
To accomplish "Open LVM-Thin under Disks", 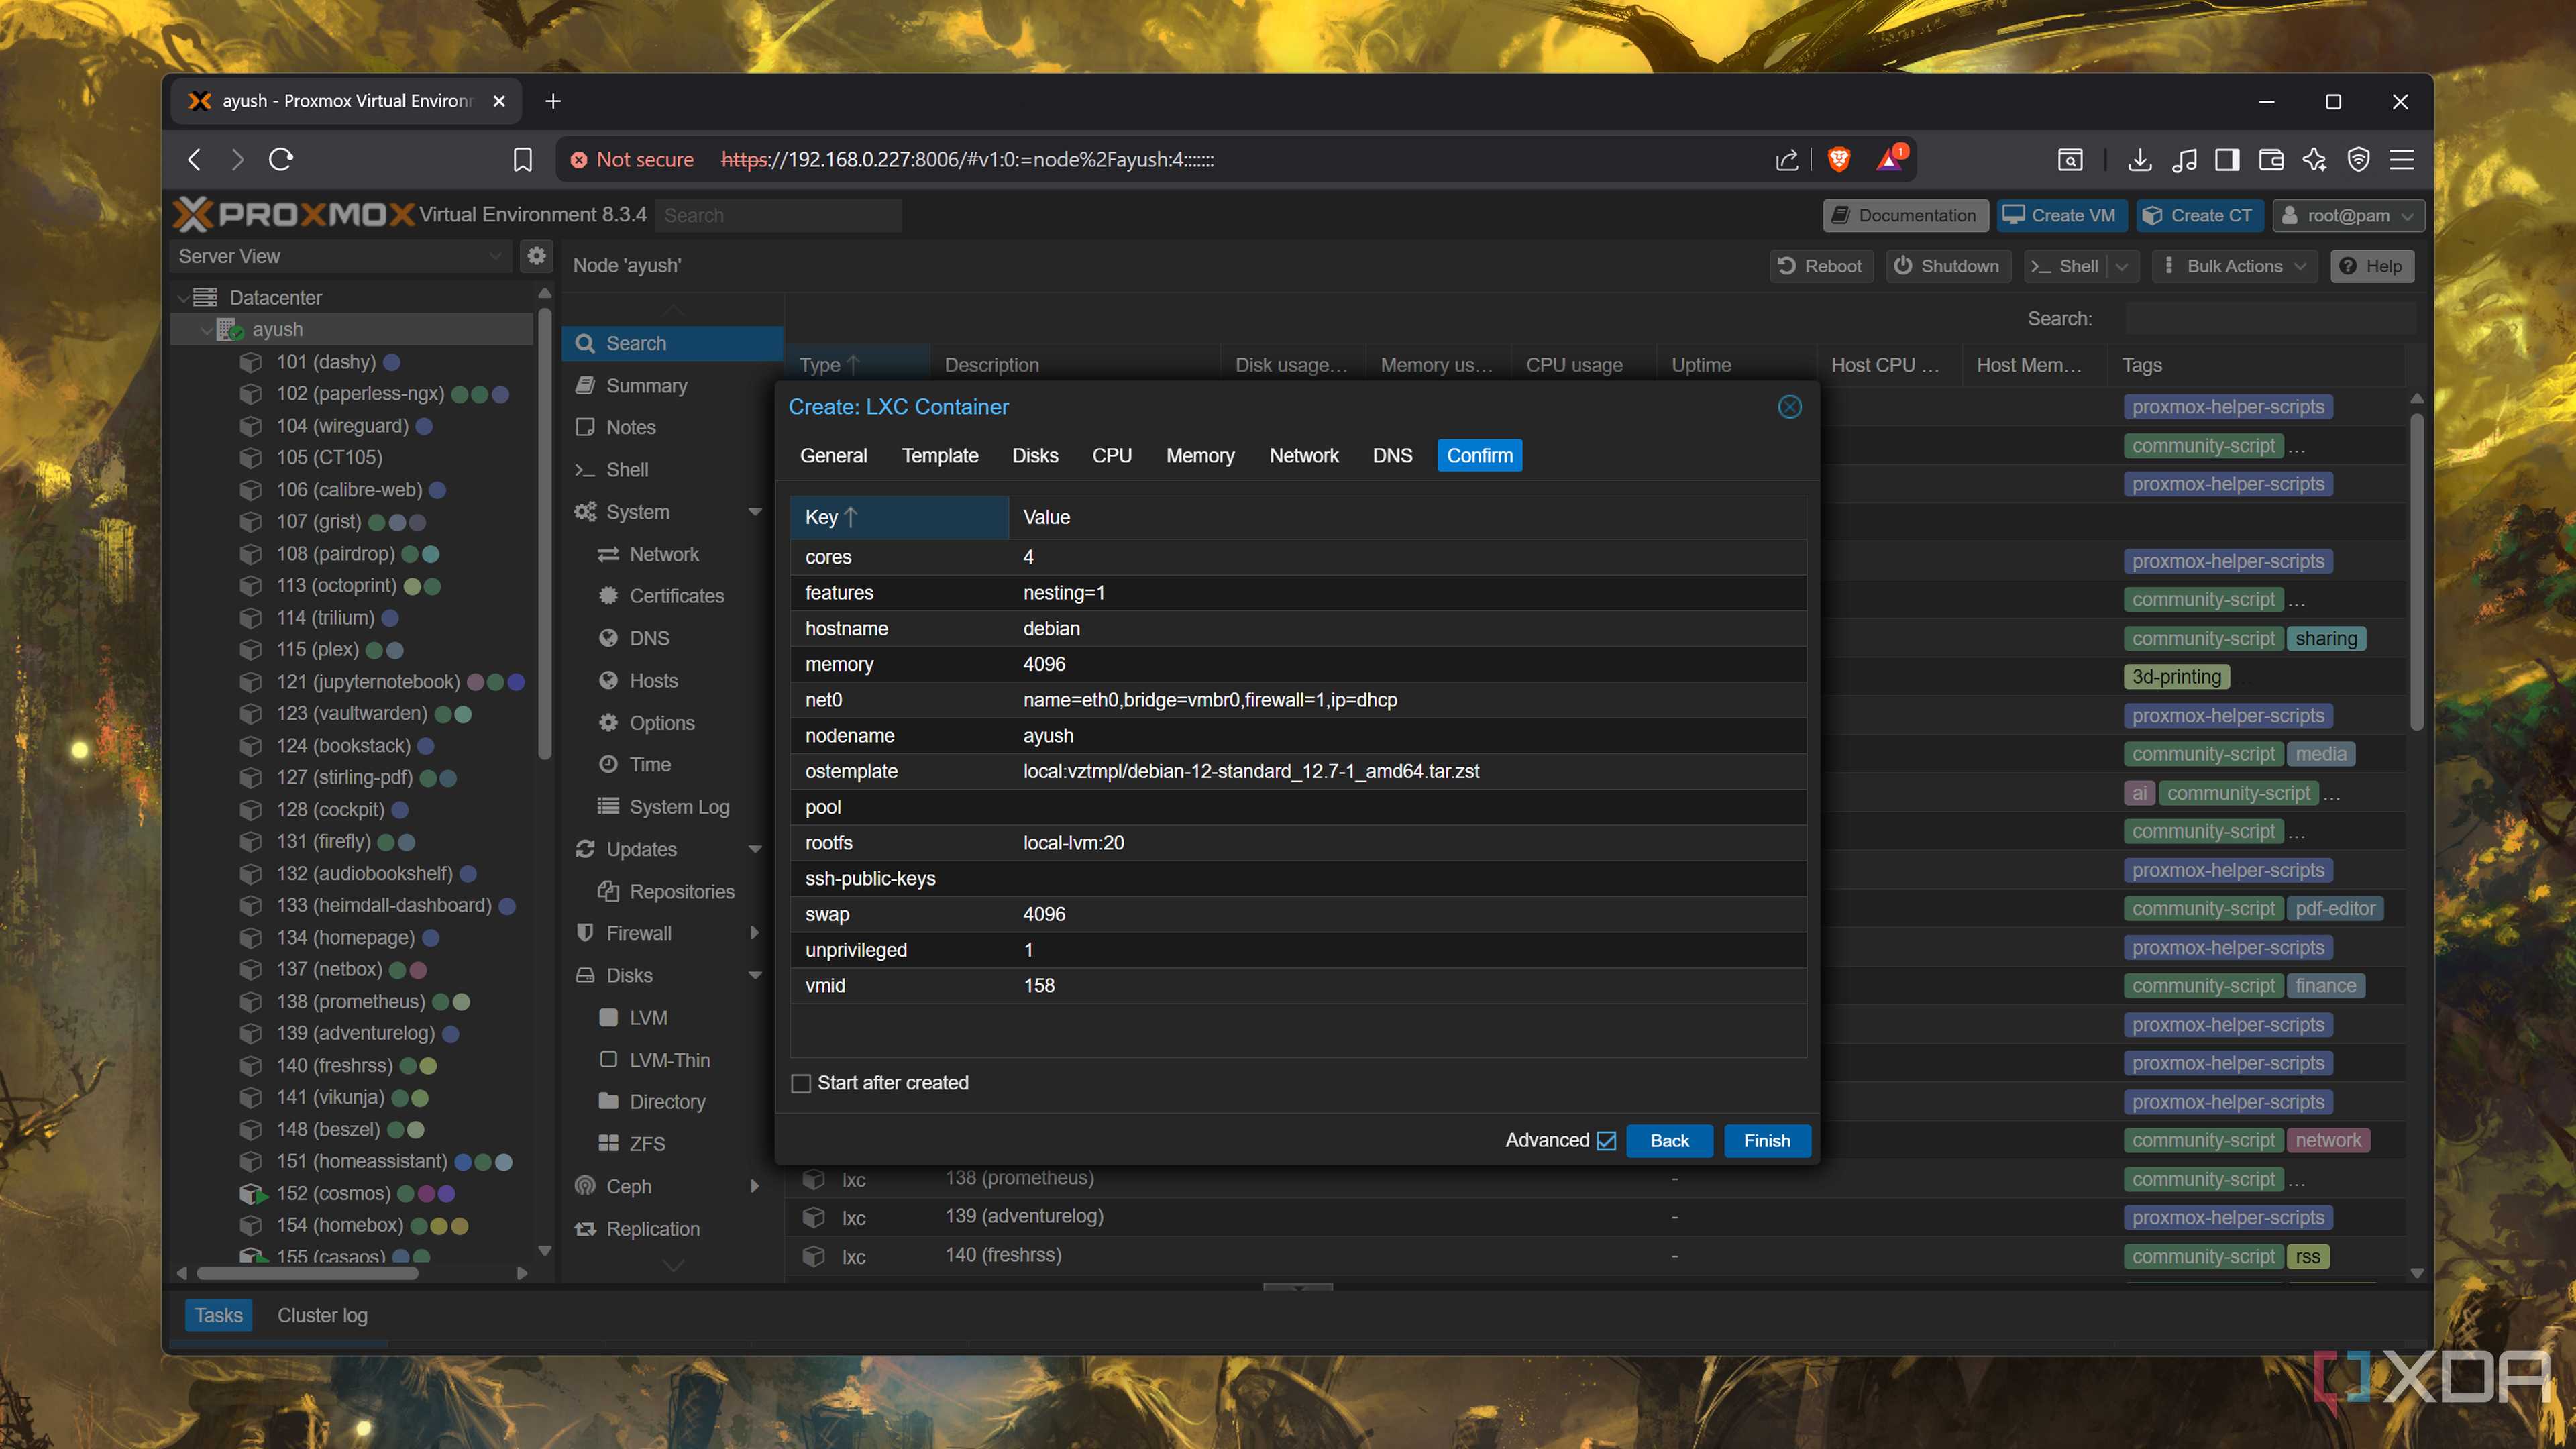I will coord(669,1060).
